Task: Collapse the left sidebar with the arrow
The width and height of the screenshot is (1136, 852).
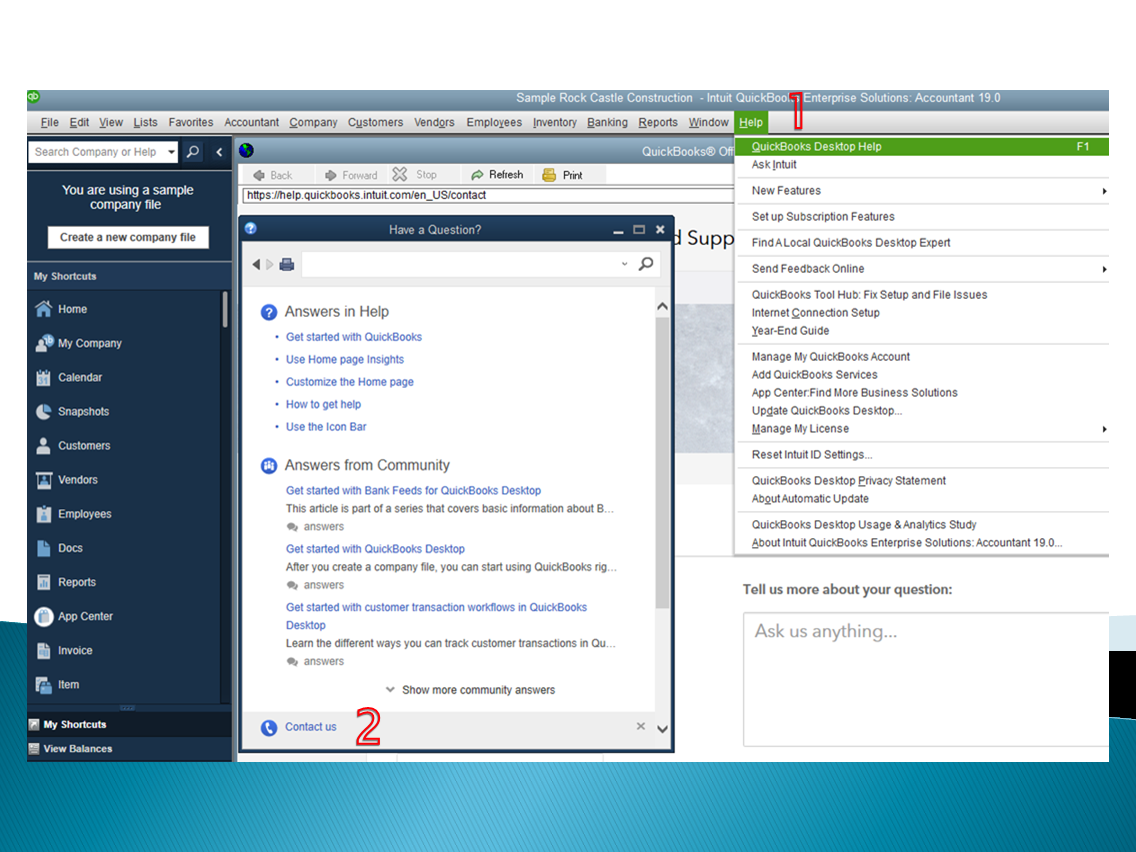Action: [219, 152]
